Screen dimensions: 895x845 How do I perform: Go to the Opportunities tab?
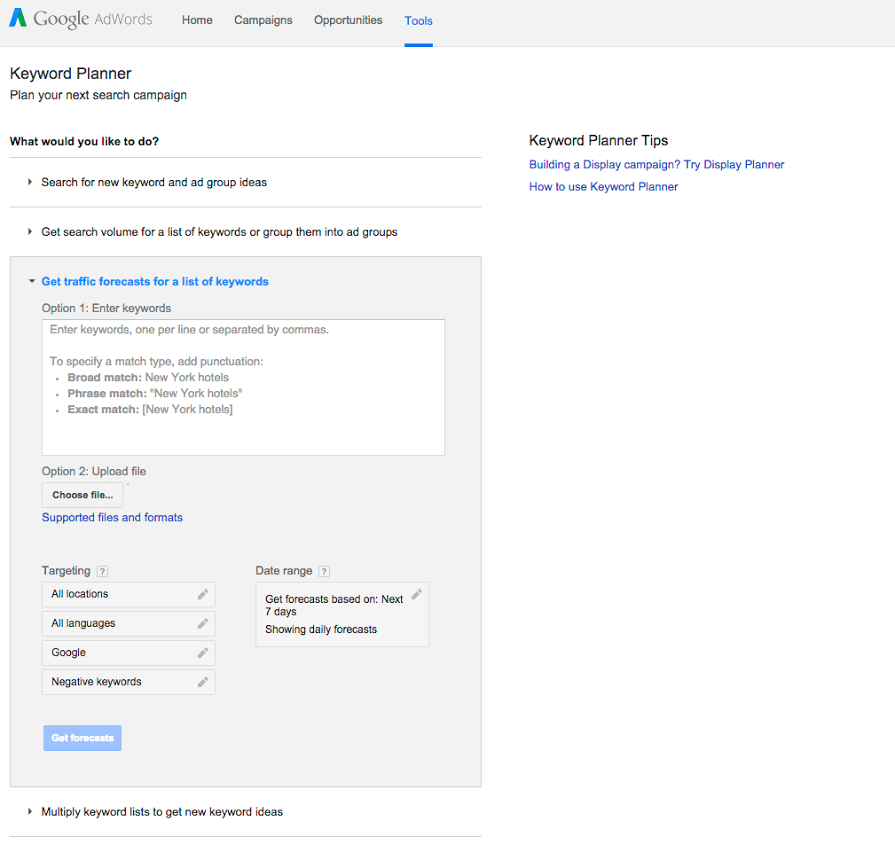pos(348,20)
